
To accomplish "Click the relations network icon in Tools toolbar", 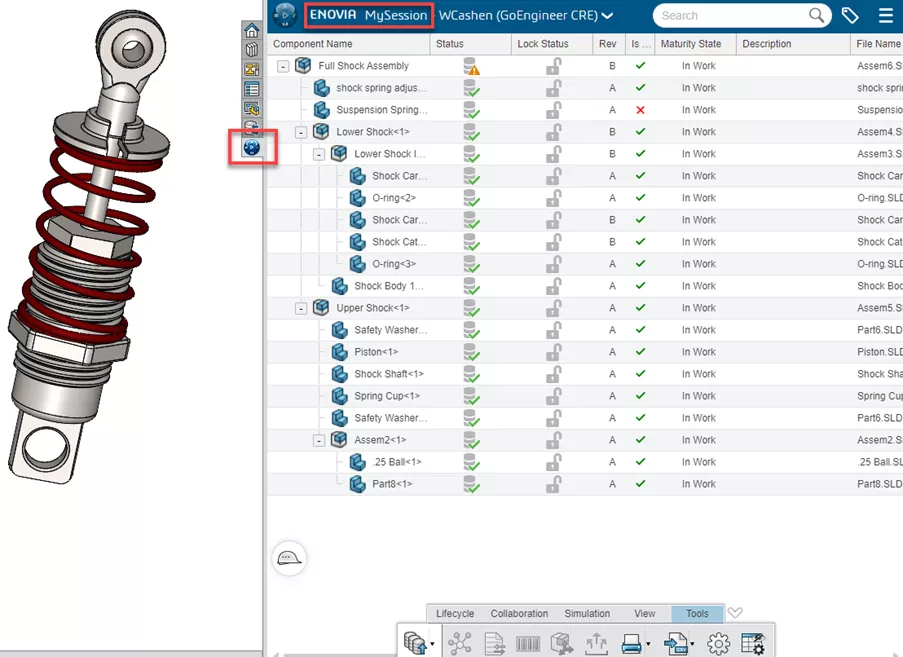I will tap(462, 642).
